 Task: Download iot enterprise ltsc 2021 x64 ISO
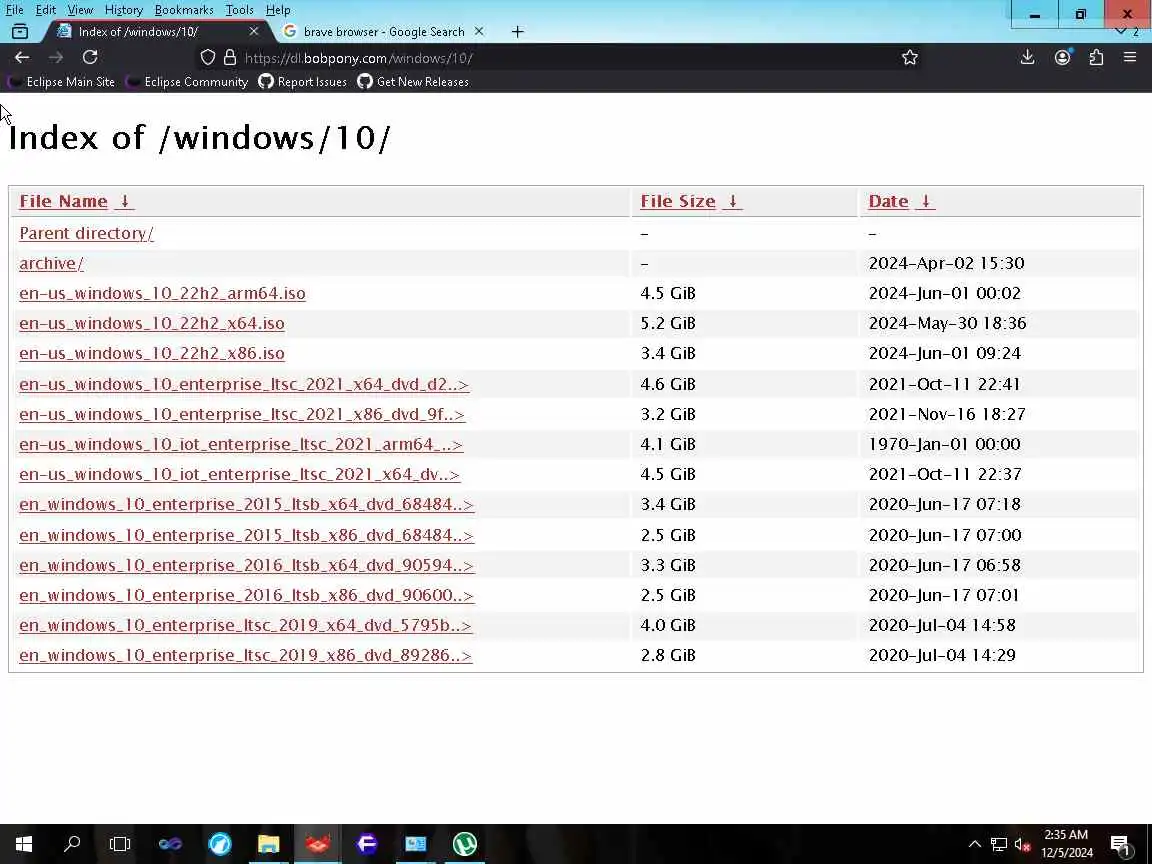tap(240, 475)
